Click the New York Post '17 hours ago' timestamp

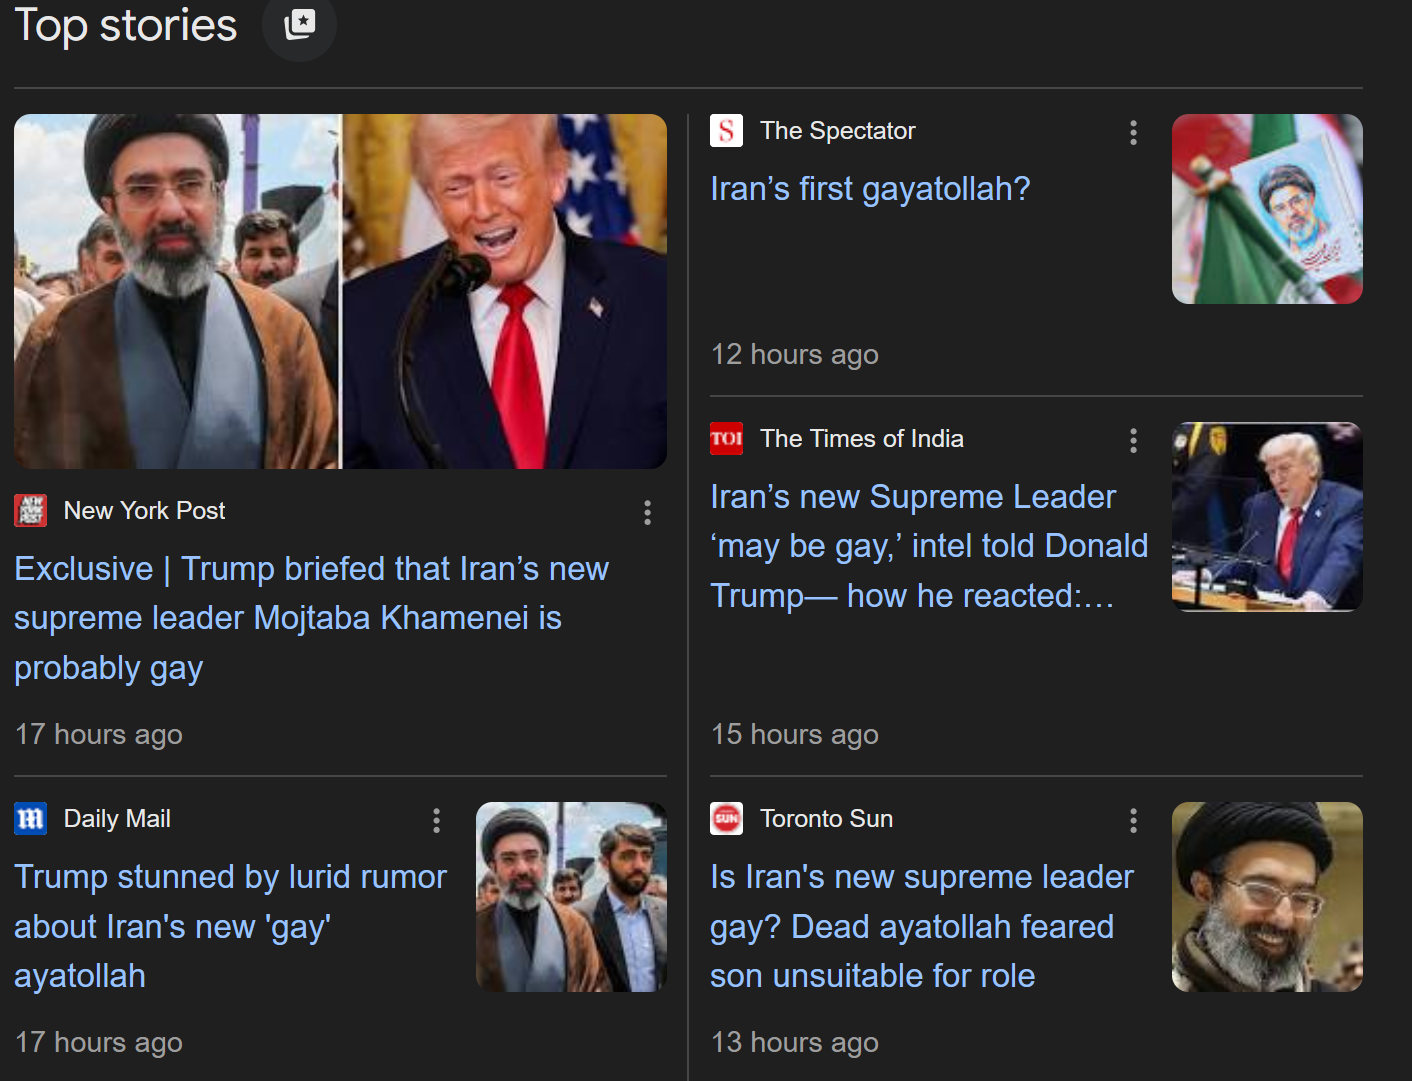click(99, 735)
